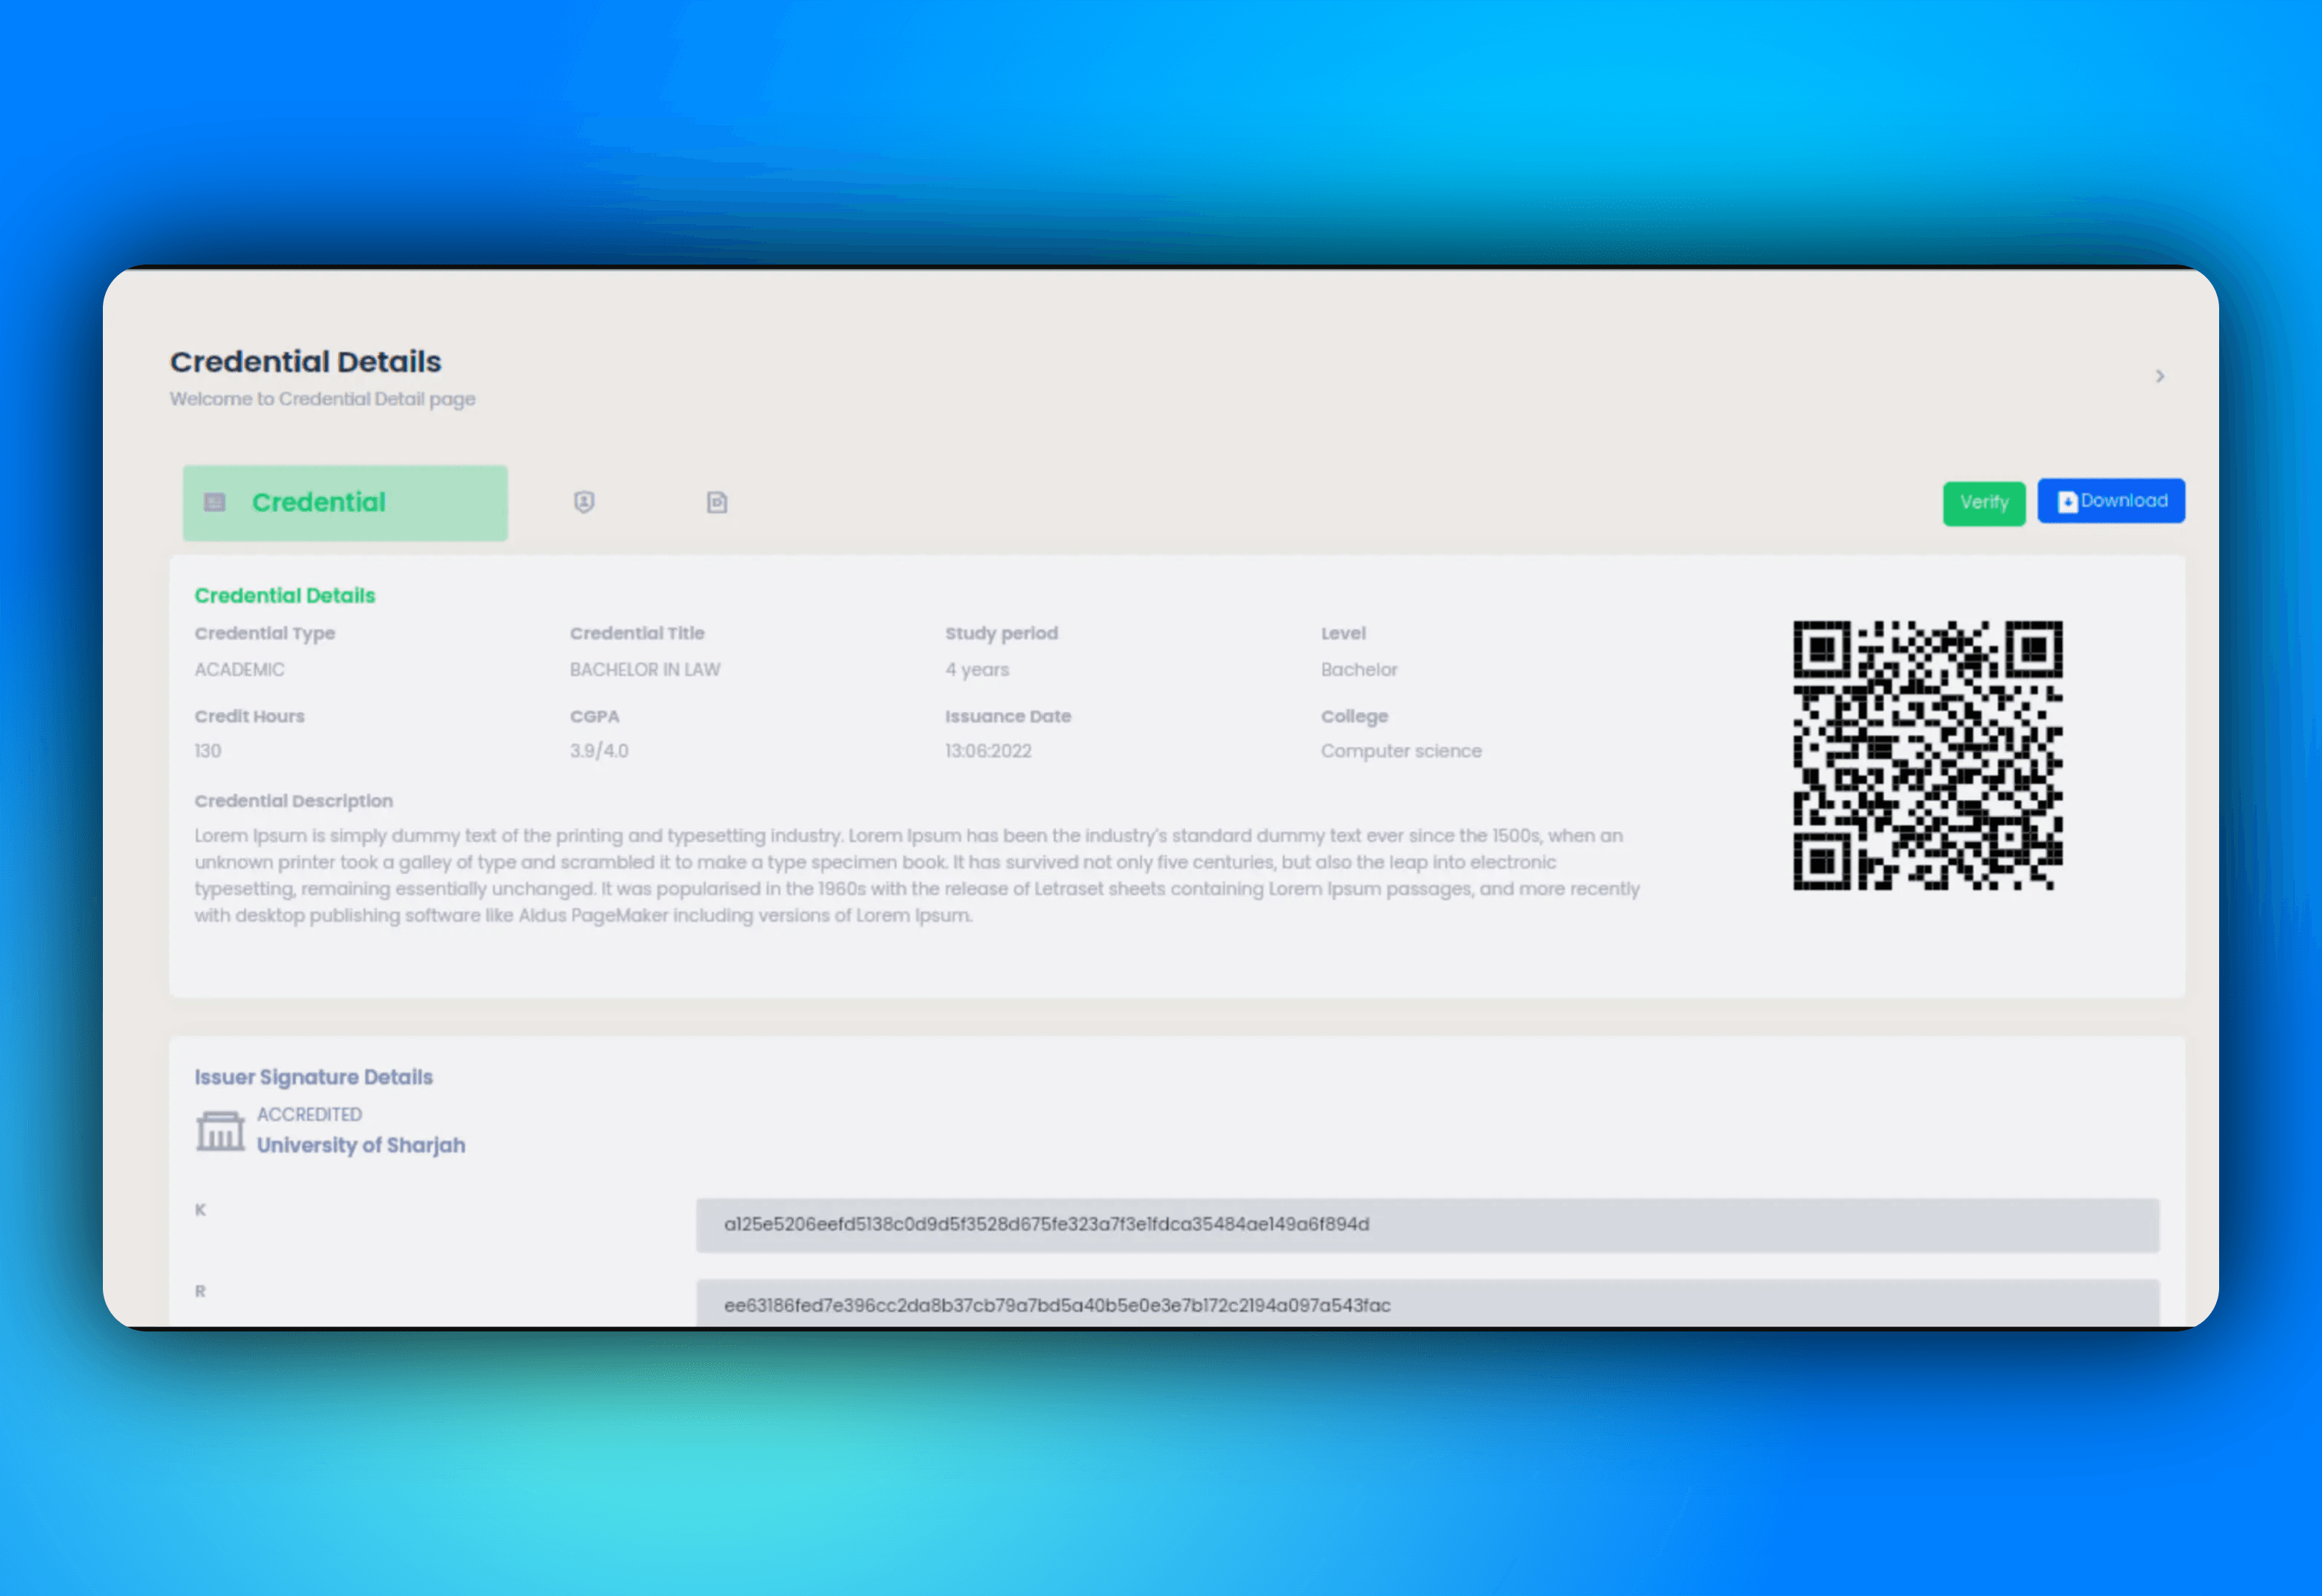Screen dimensions: 2322x1596
Task: Open the document file tab icon
Action: [x=717, y=502]
